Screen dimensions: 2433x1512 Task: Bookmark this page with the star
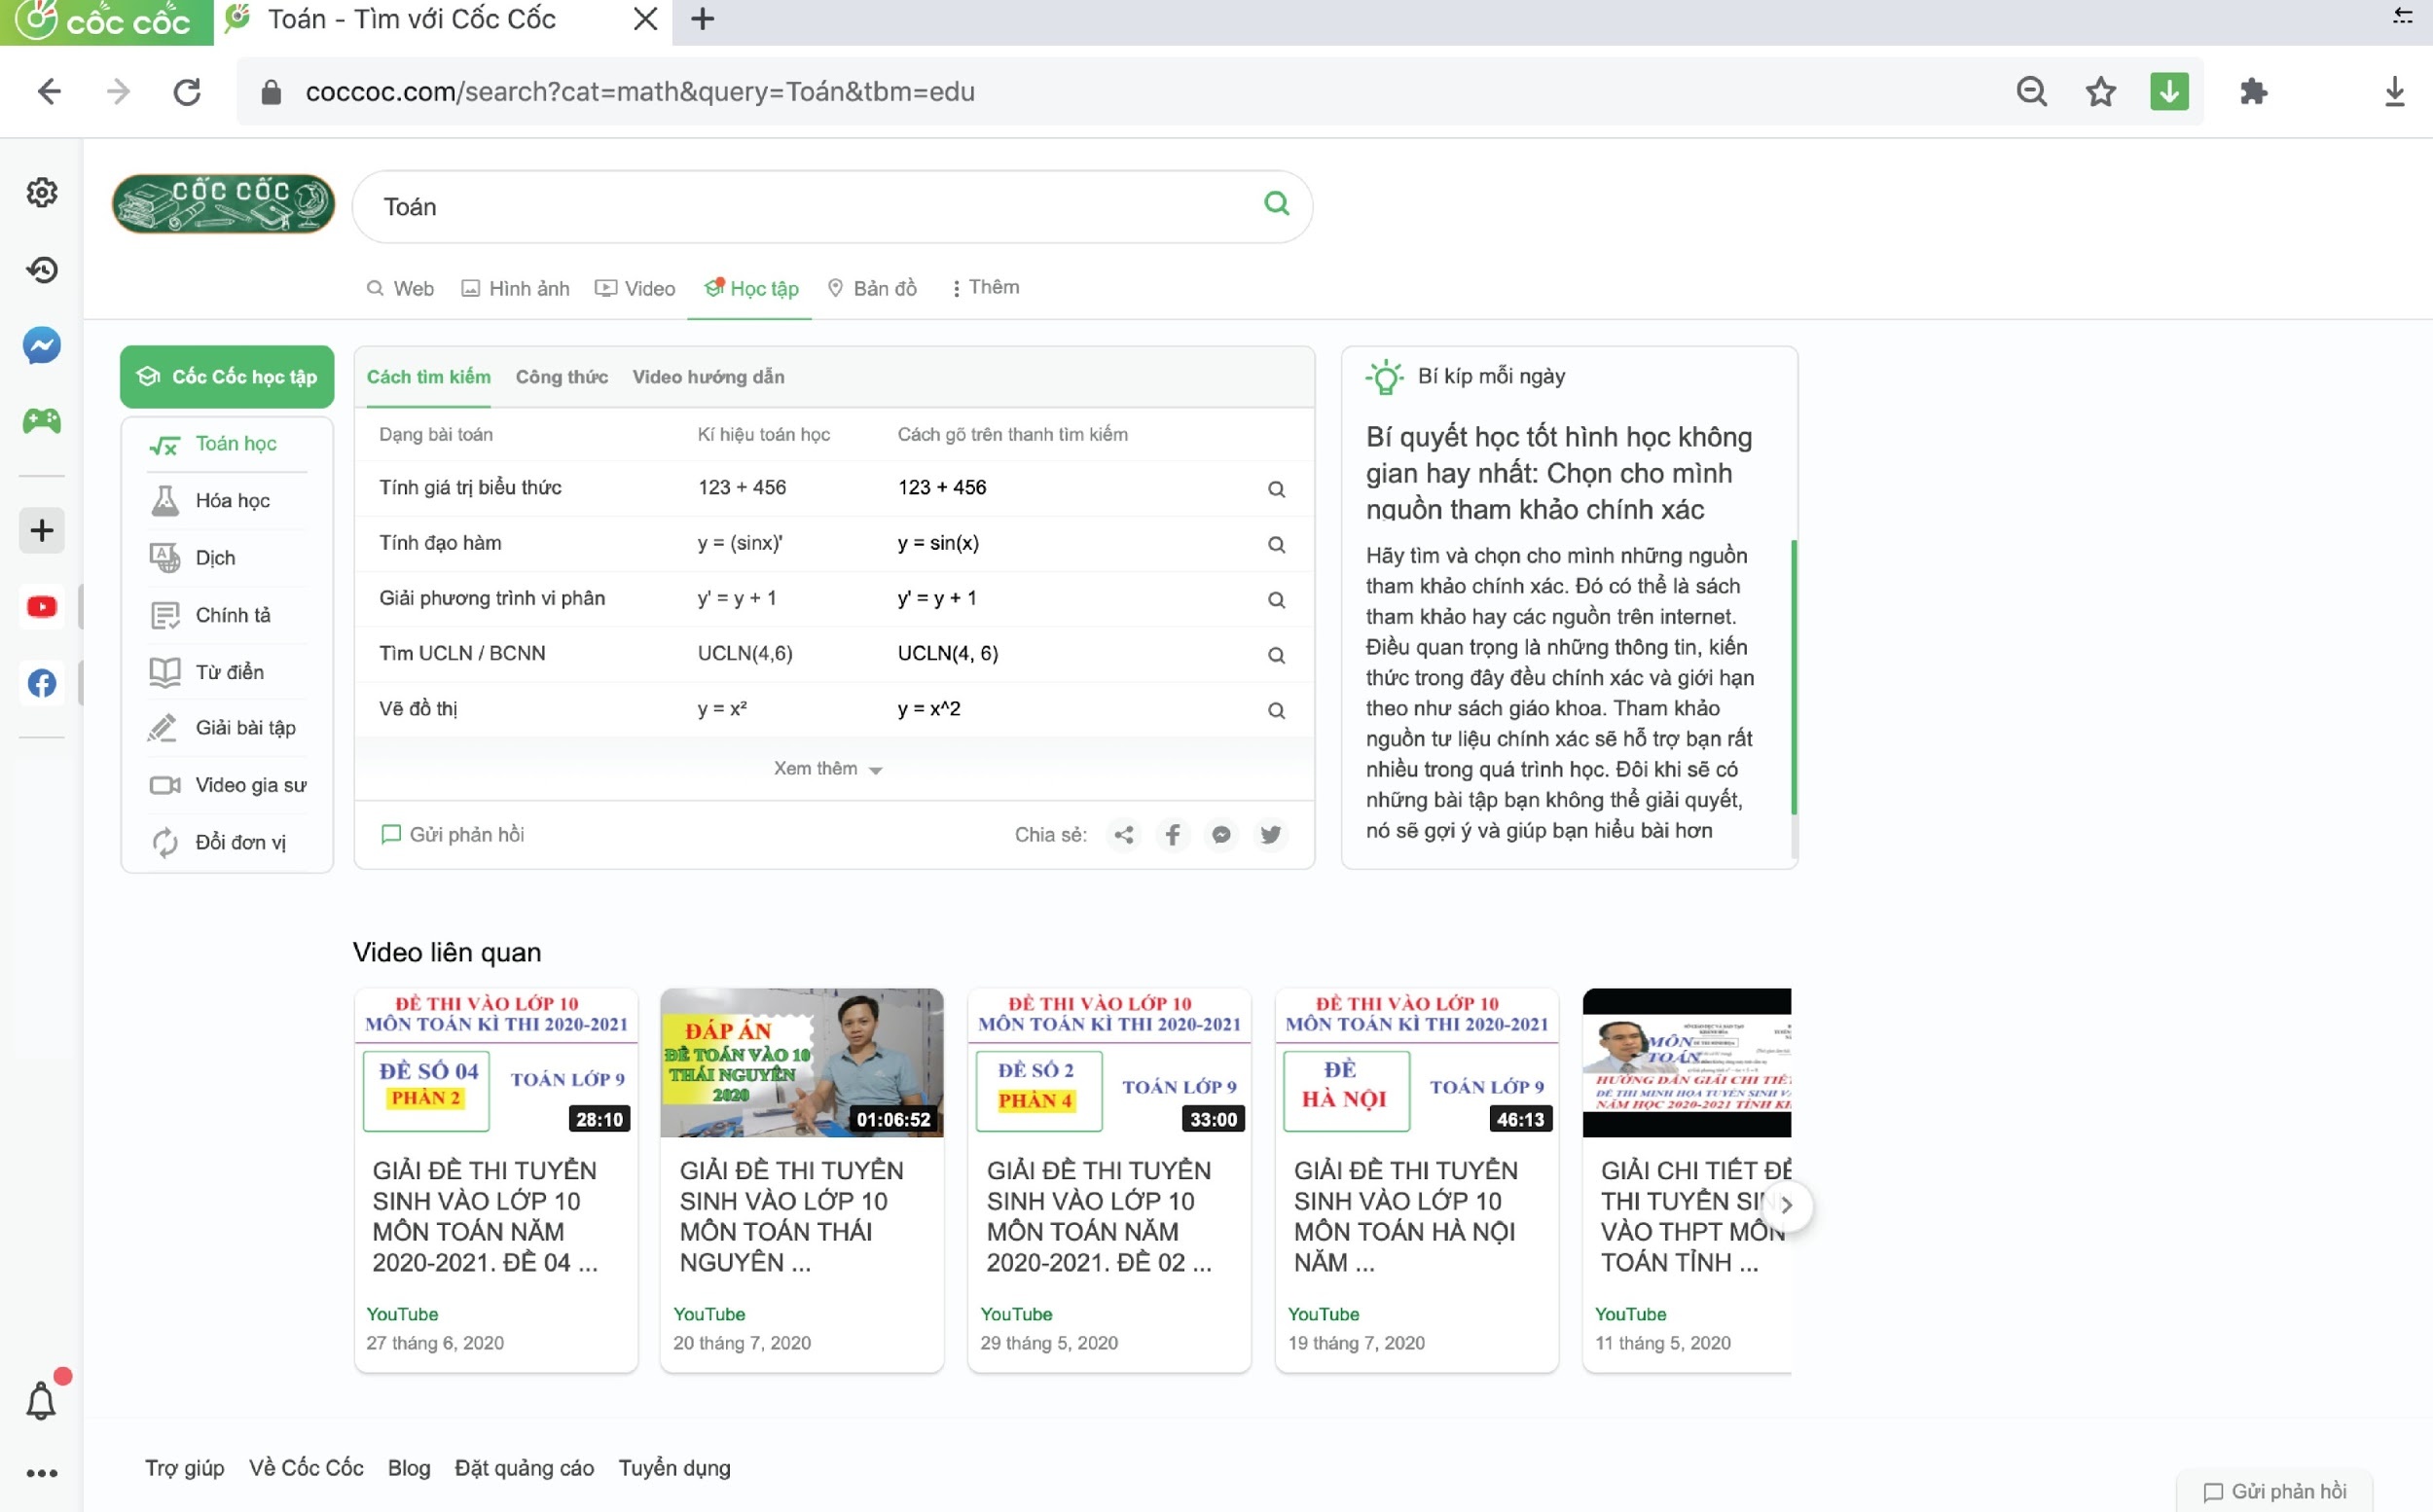(2100, 92)
